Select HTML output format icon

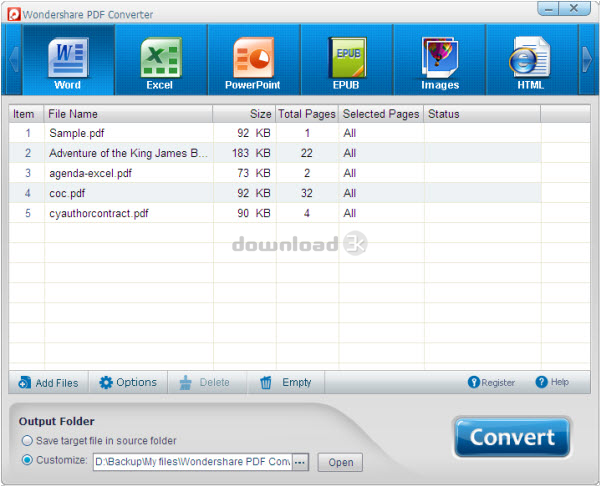(x=532, y=60)
